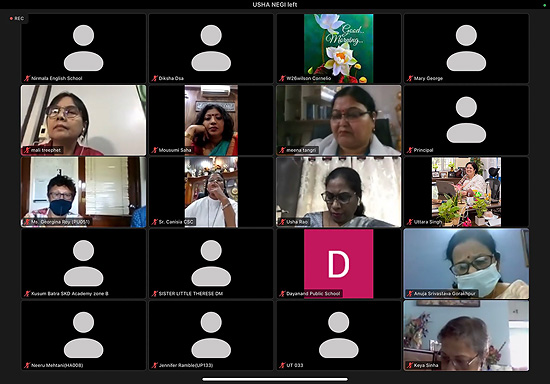
Task: Select meena tangri's video feed
Action: 338,120
